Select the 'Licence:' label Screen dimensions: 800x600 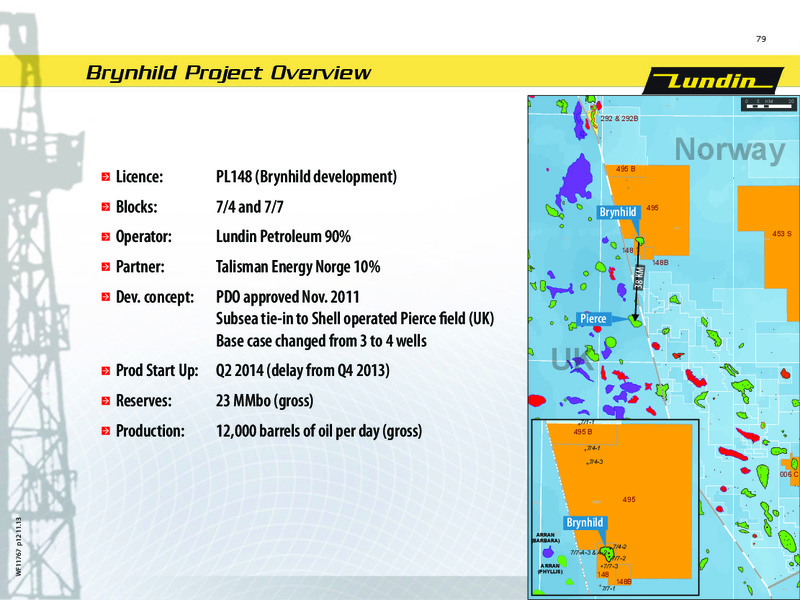click(x=139, y=177)
